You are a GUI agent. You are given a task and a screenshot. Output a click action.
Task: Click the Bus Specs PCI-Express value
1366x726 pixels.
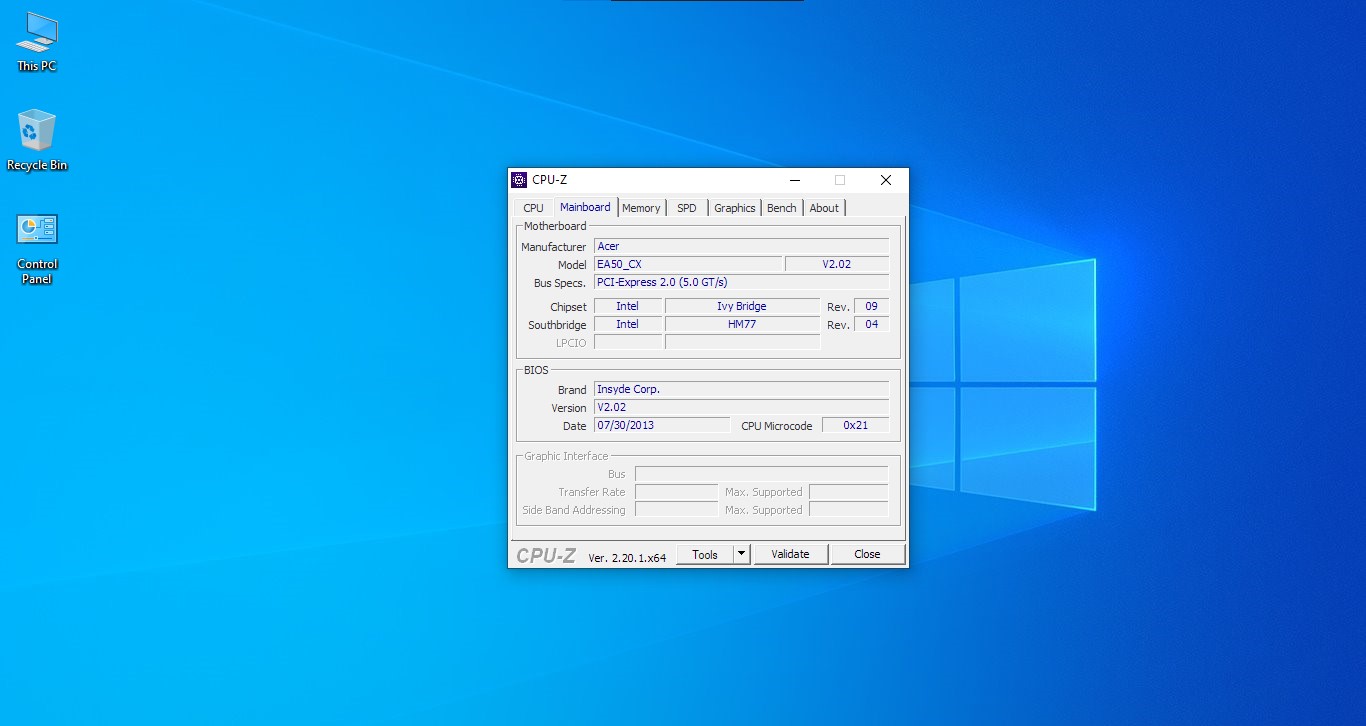[x=742, y=282]
